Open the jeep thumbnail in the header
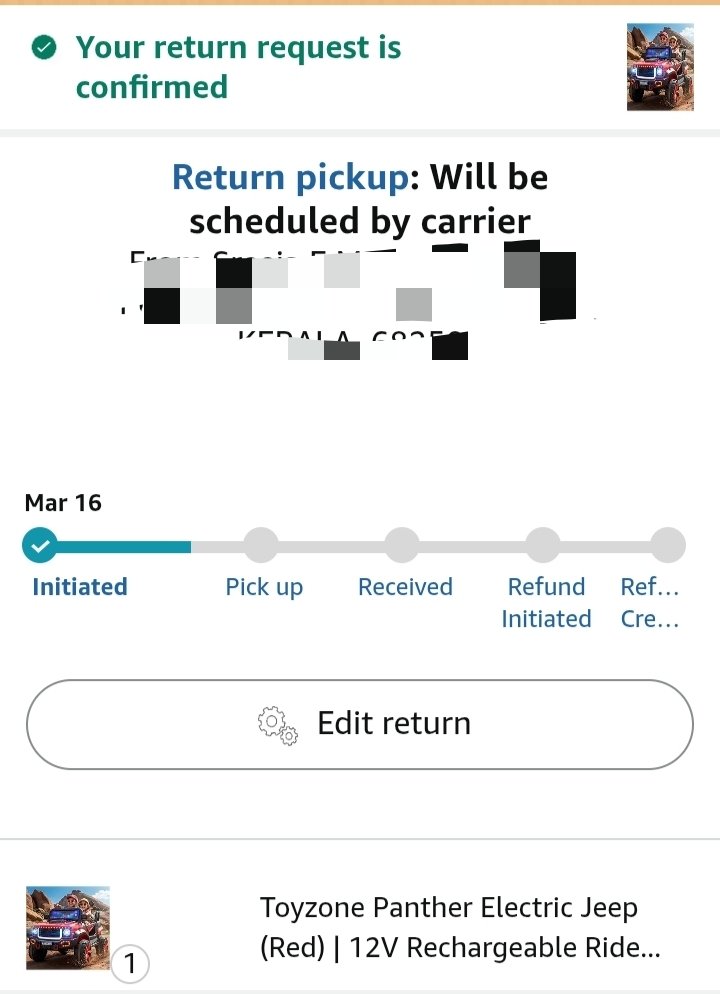720x994 pixels. pos(660,67)
